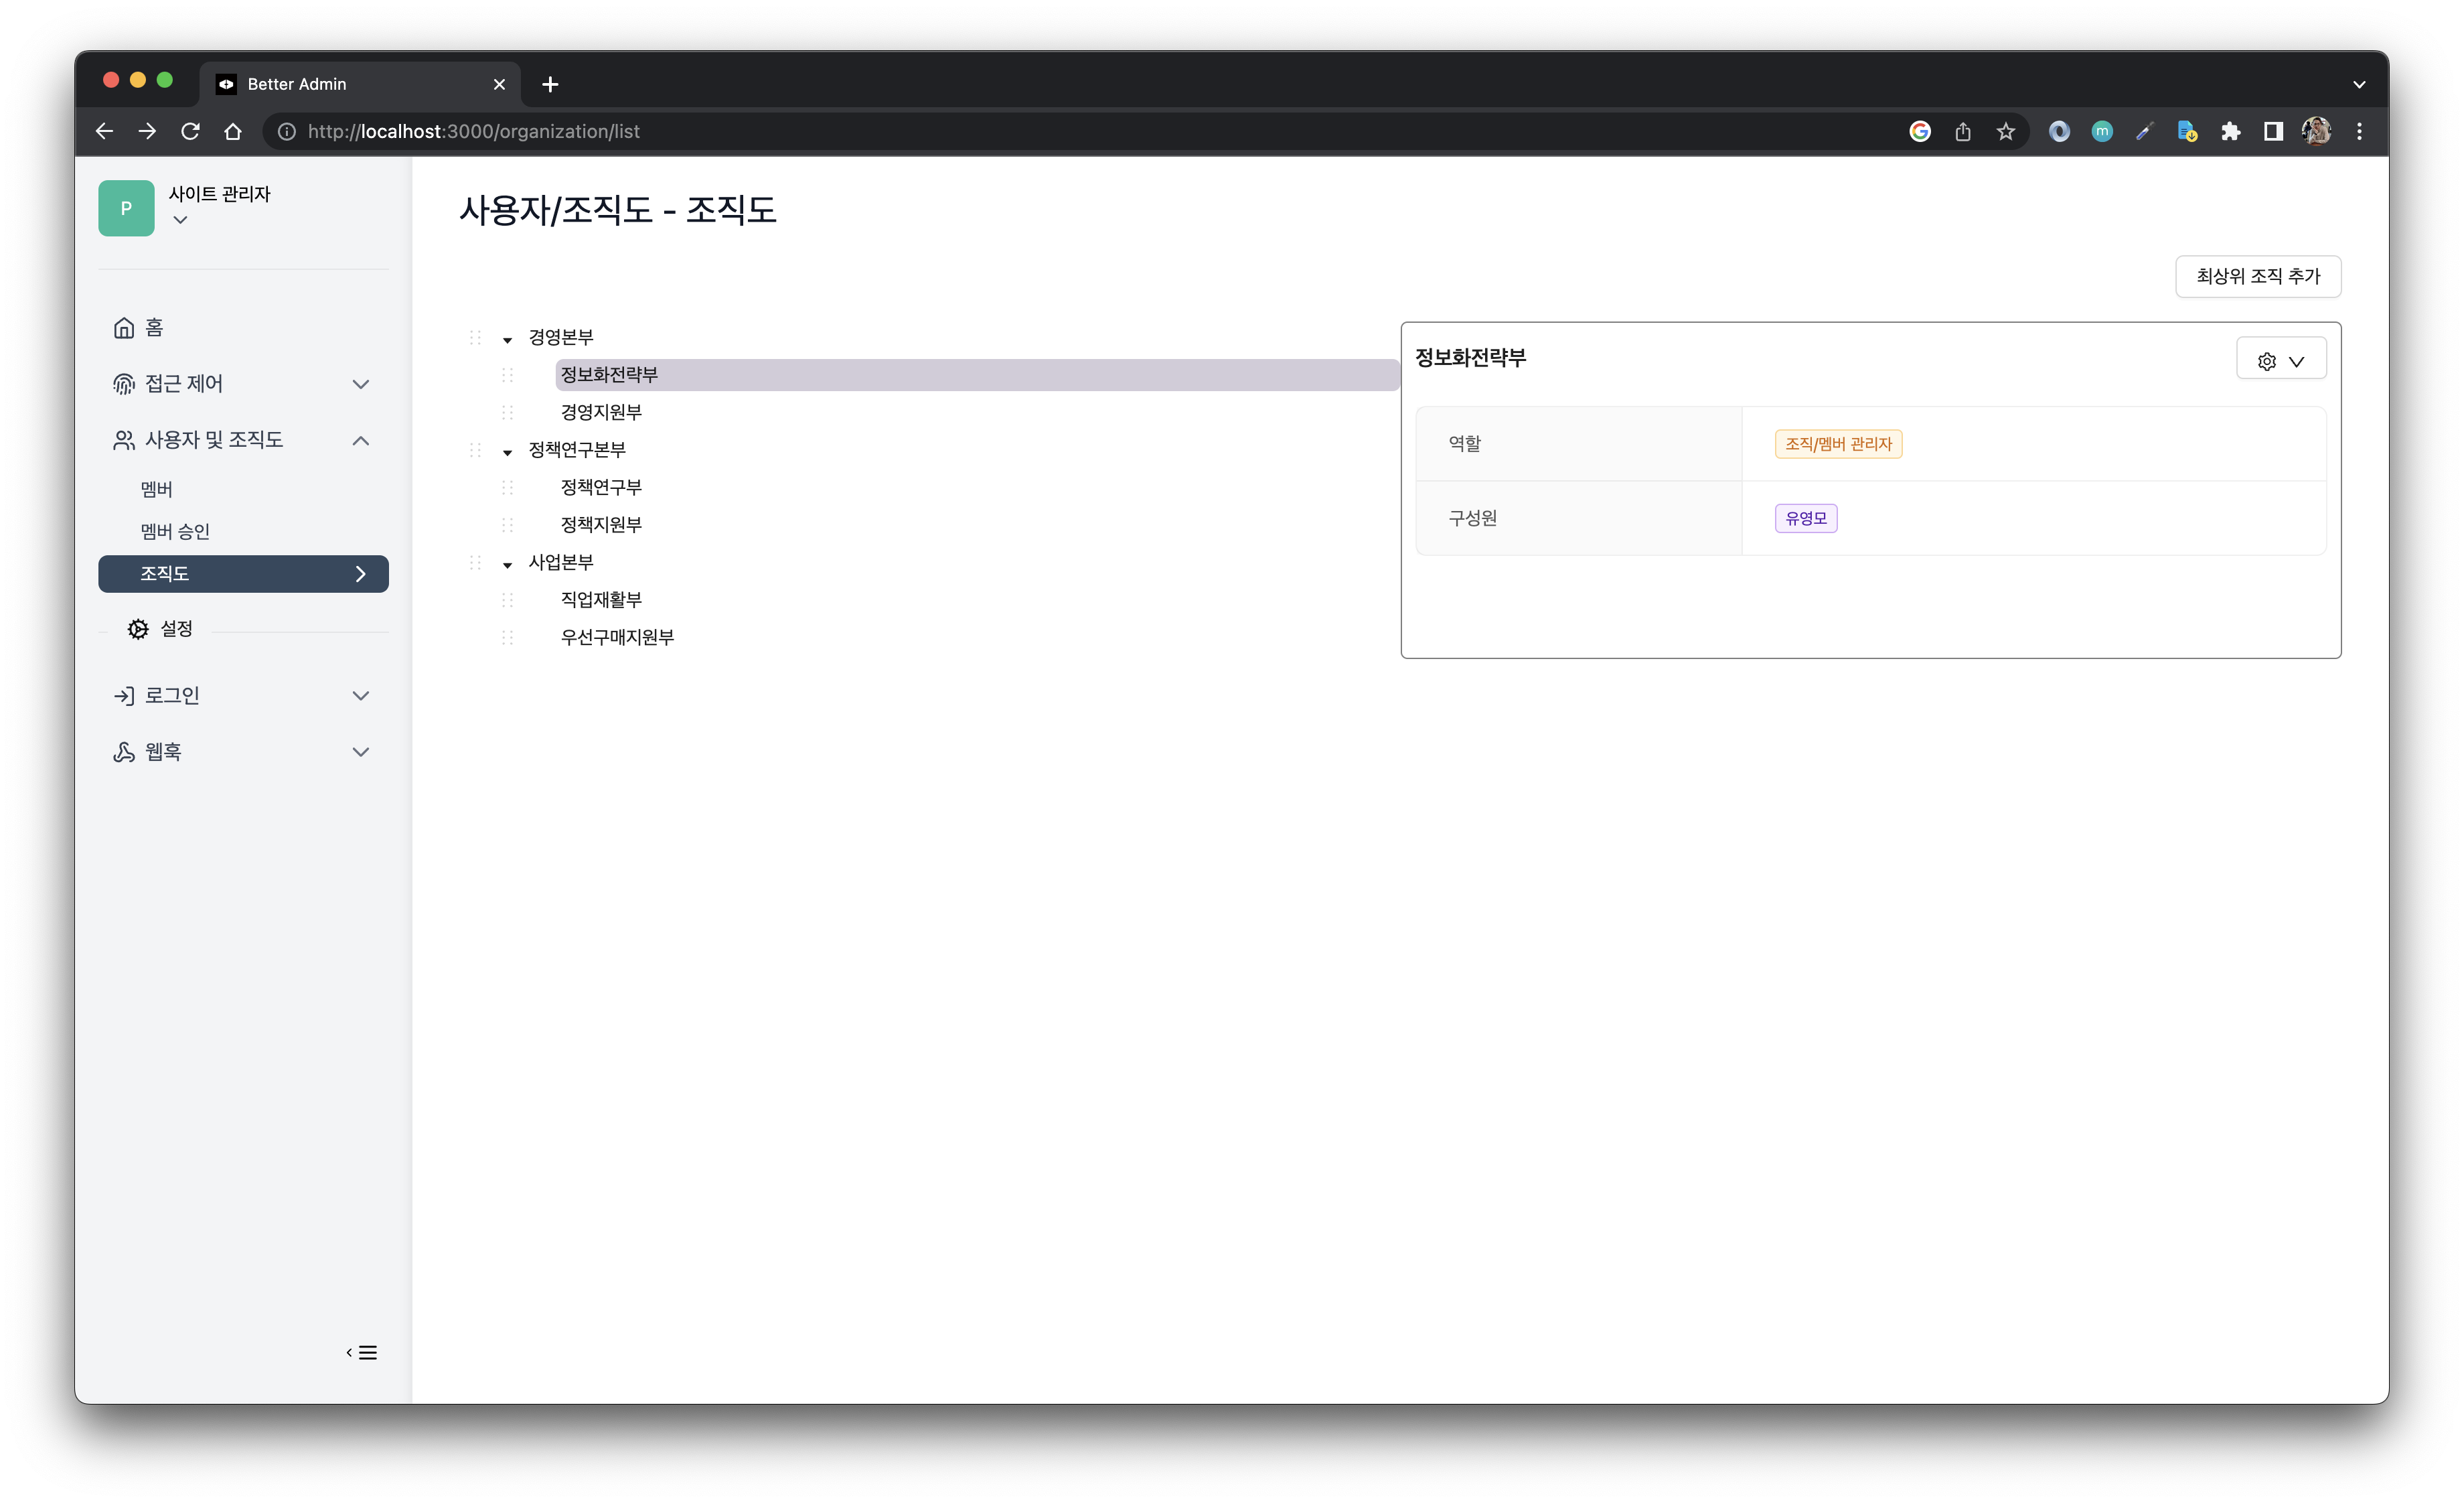Select the 정책지원부 tree item
The height and width of the screenshot is (1503, 2464).
tap(600, 524)
